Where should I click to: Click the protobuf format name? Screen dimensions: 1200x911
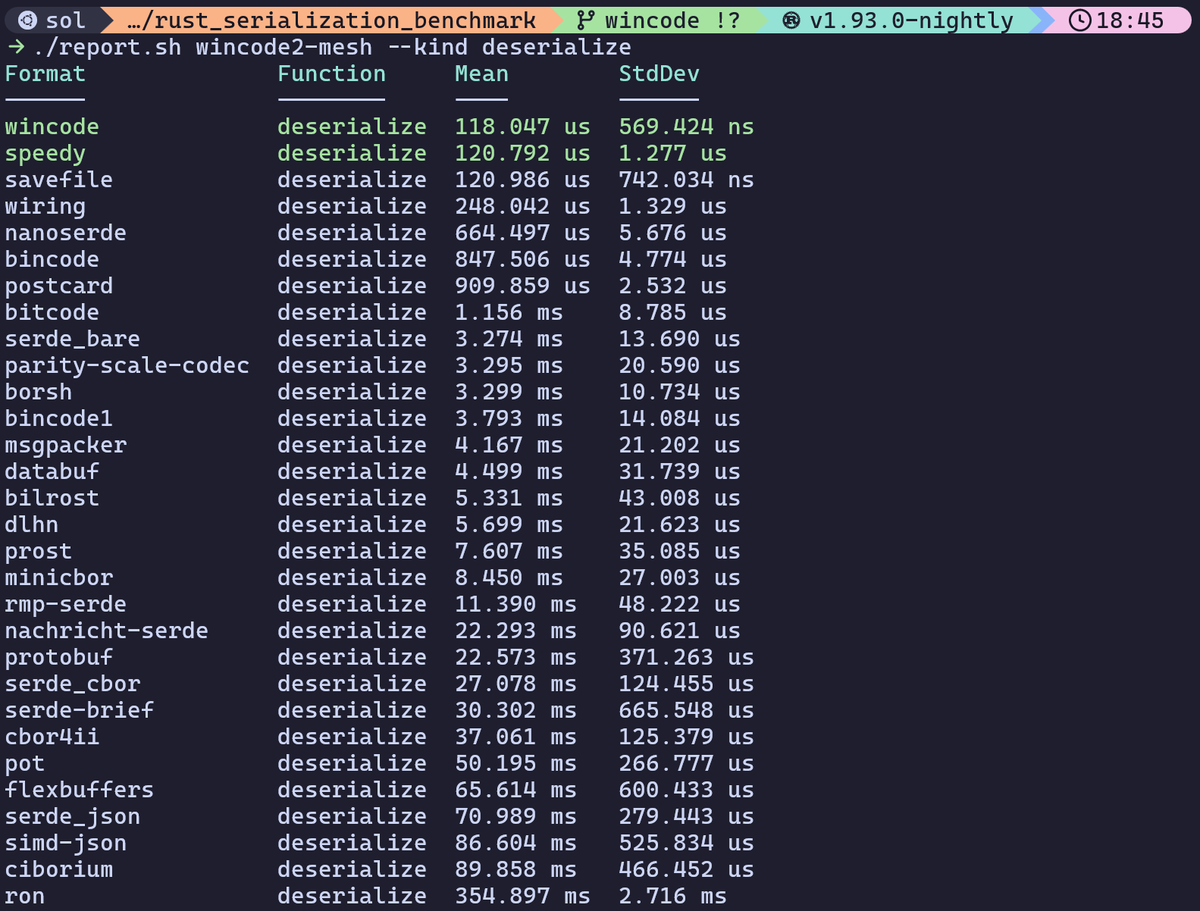click(59, 657)
